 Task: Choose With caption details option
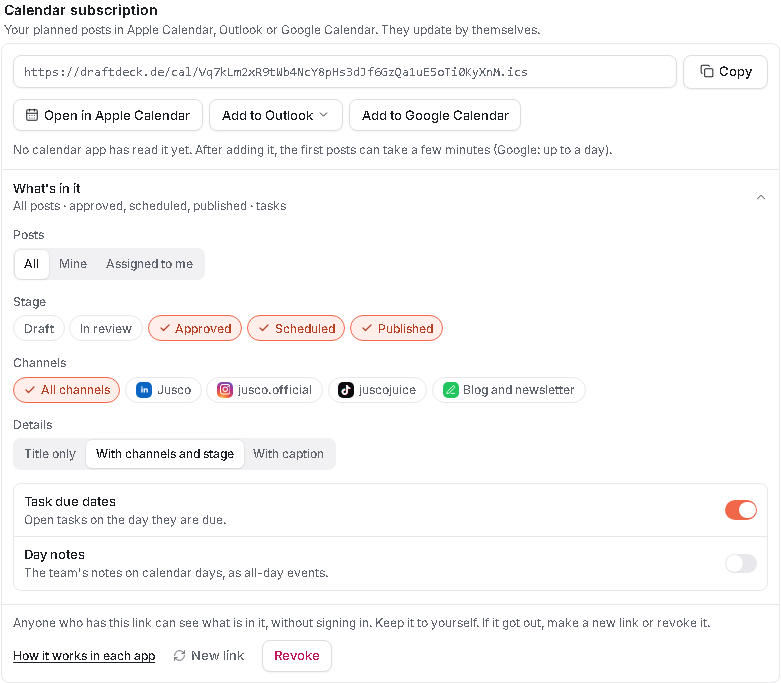tap(288, 453)
